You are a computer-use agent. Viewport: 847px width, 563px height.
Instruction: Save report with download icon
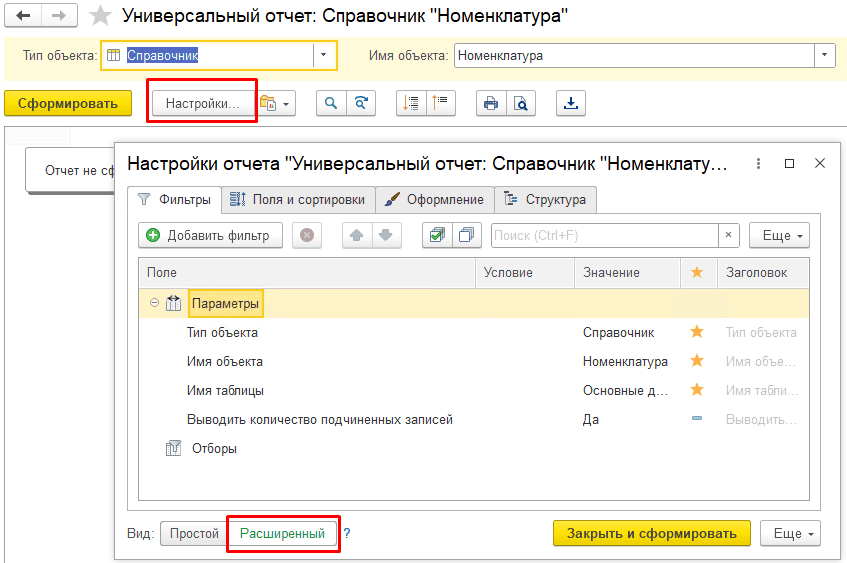(x=571, y=103)
